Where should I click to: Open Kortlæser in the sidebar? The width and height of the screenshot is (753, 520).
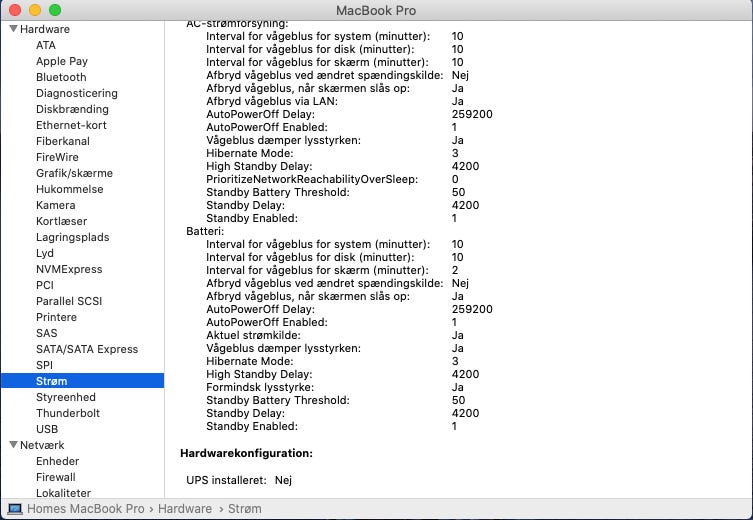pyautogui.click(x=61, y=221)
